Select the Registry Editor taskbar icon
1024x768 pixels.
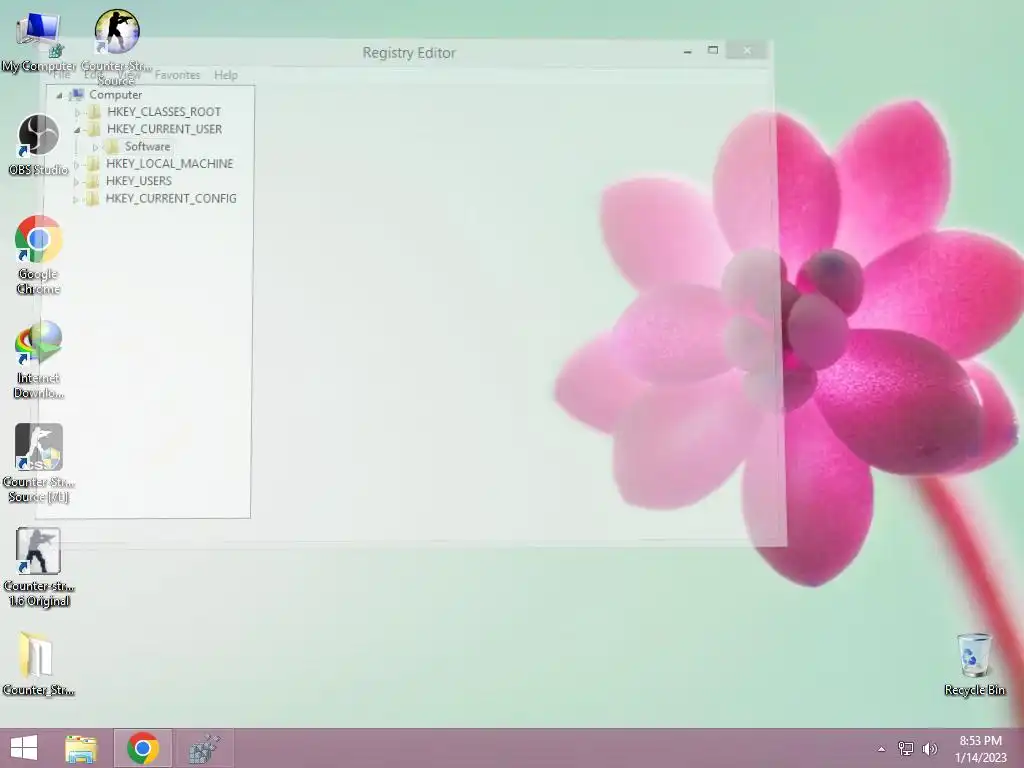[x=204, y=748]
